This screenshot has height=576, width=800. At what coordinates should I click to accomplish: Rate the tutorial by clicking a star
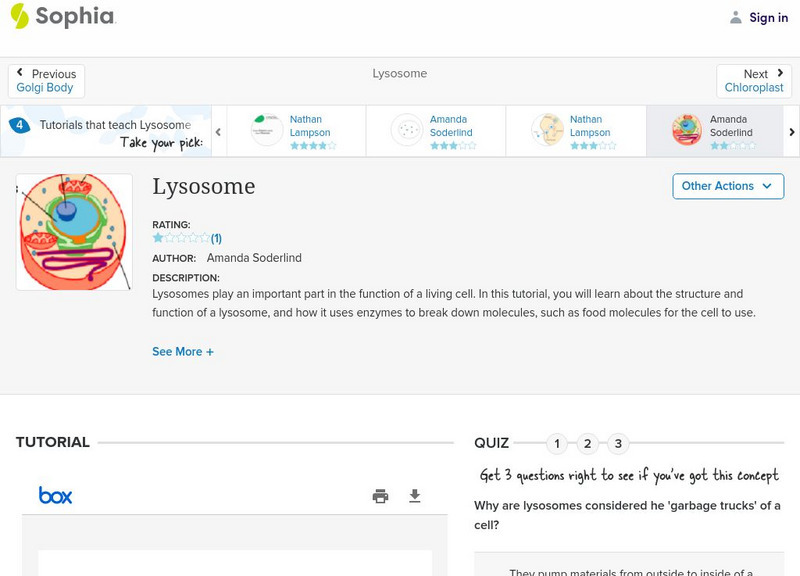click(158, 237)
